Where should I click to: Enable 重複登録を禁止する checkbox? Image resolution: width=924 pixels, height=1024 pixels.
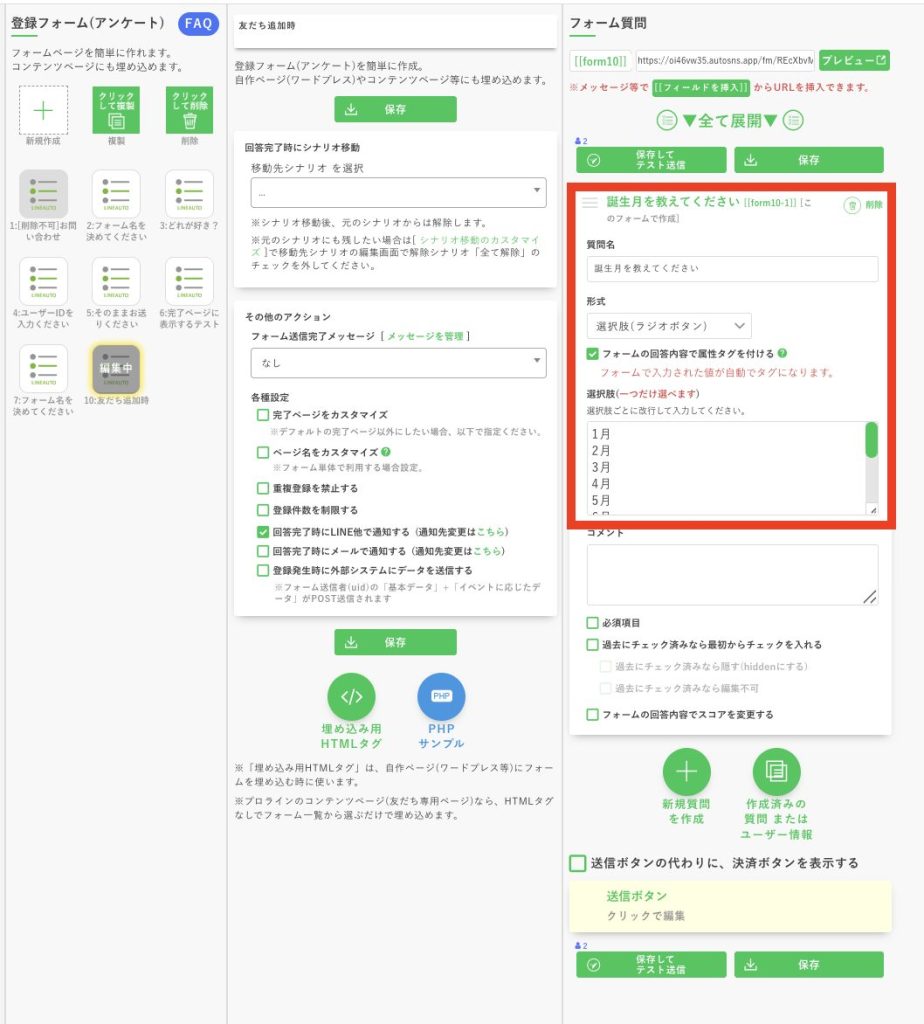[263, 488]
